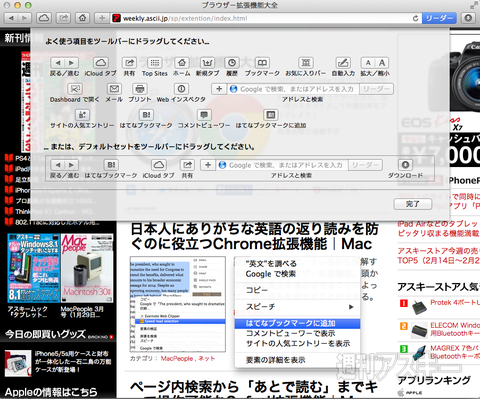Select the ブックマーク book item
480x399 pixels.
click(x=262, y=67)
